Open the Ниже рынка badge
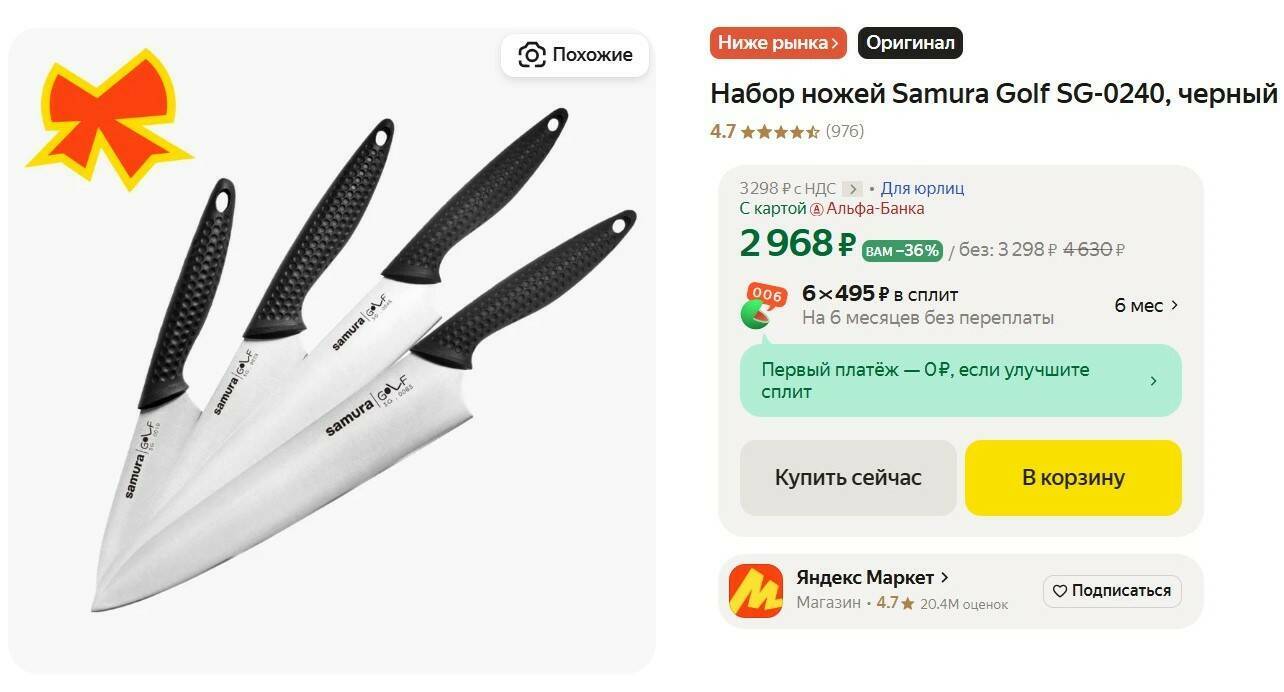 (778, 43)
